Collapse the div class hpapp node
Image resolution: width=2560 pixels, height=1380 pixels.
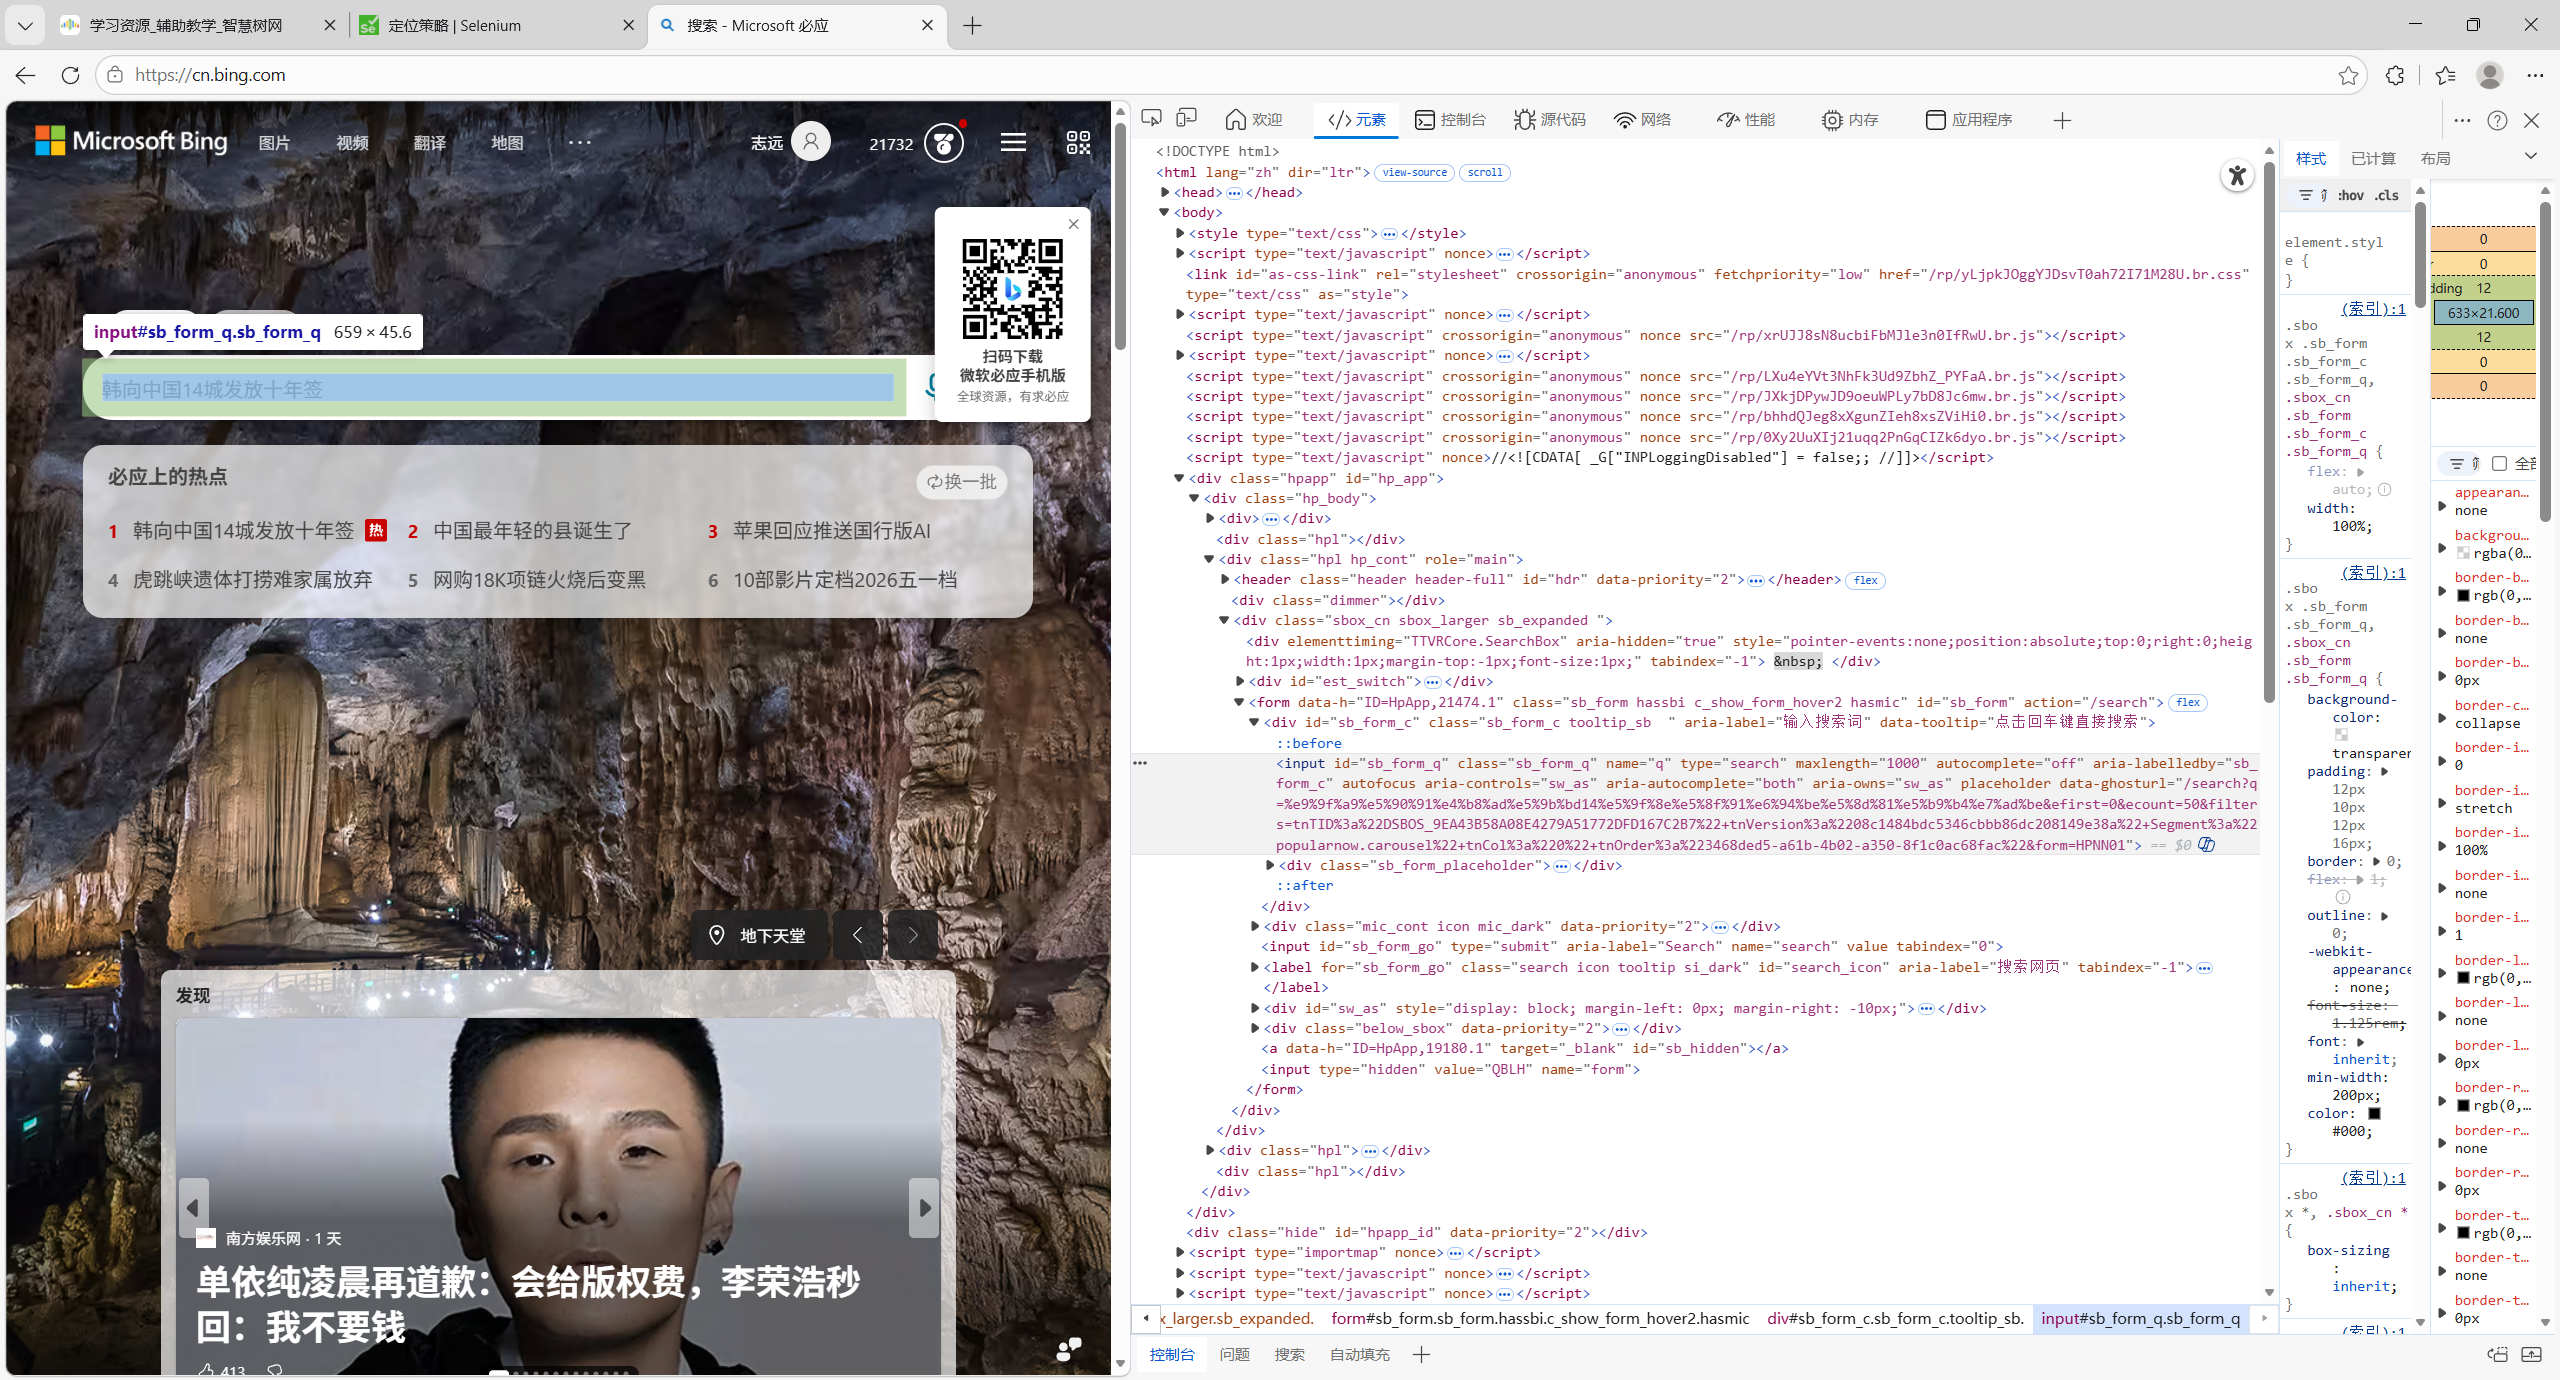[x=1180, y=478]
